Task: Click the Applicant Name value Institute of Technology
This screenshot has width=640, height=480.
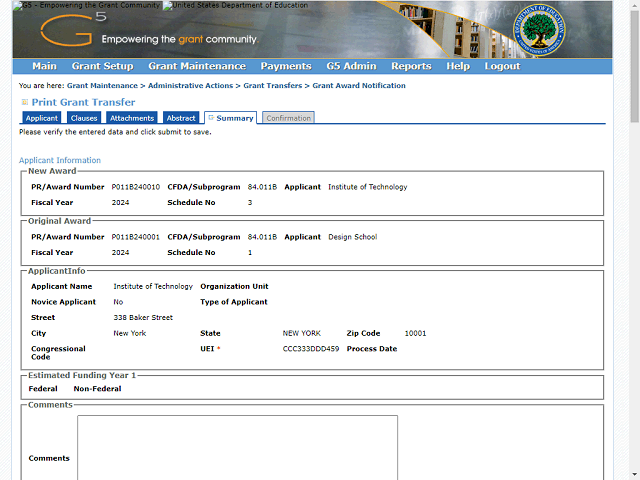Action: point(153,287)
